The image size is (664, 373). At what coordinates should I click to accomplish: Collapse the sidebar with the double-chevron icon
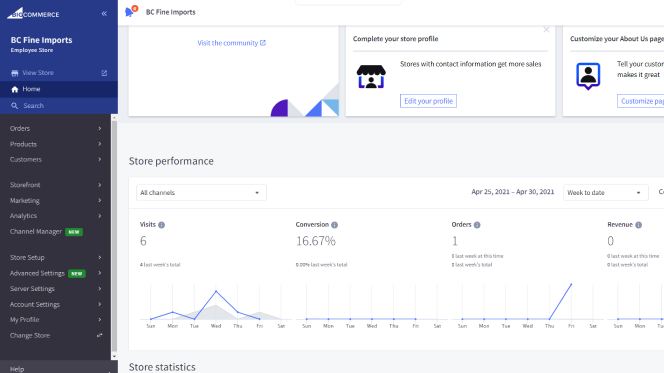pos(104,14)
